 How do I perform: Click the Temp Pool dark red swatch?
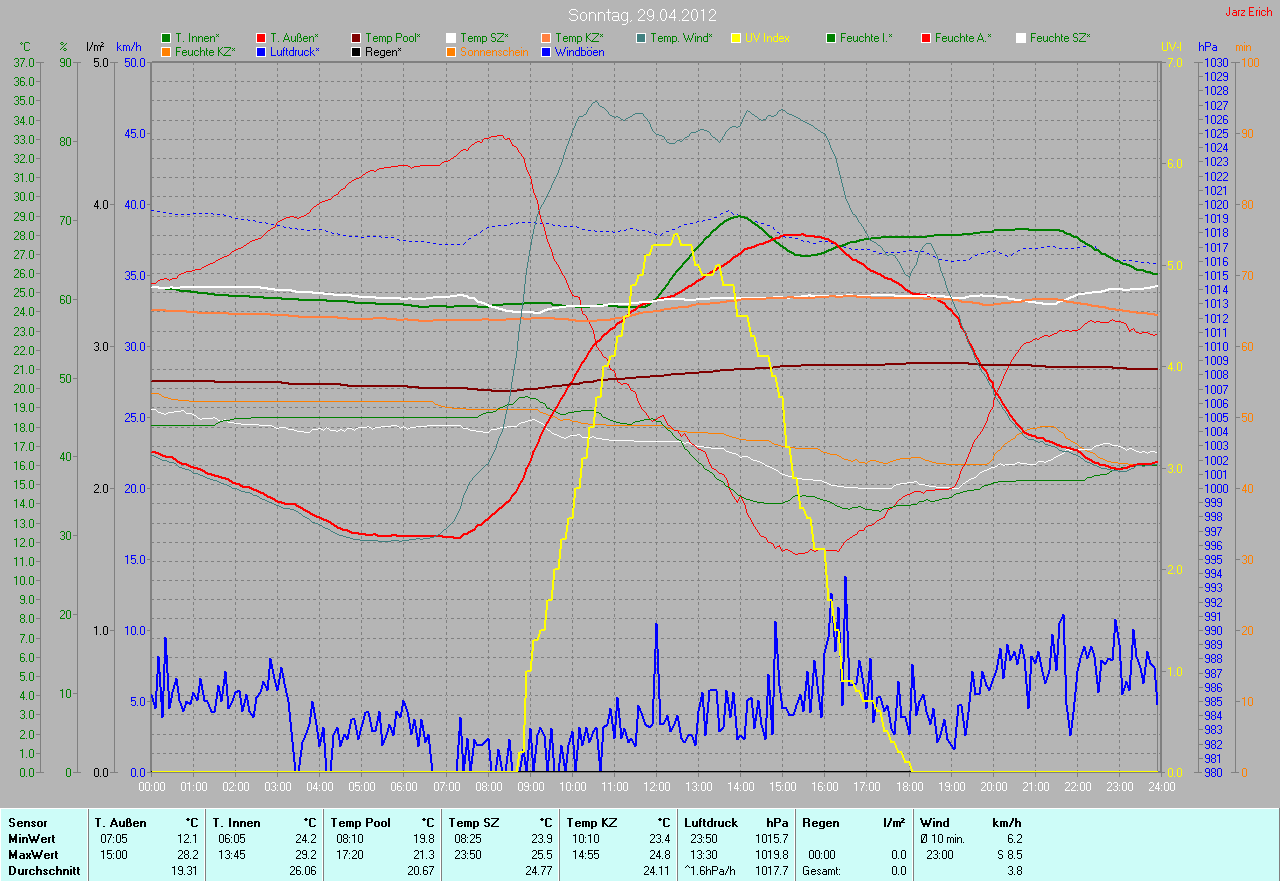pyautogui.click(x=356, y=37)
